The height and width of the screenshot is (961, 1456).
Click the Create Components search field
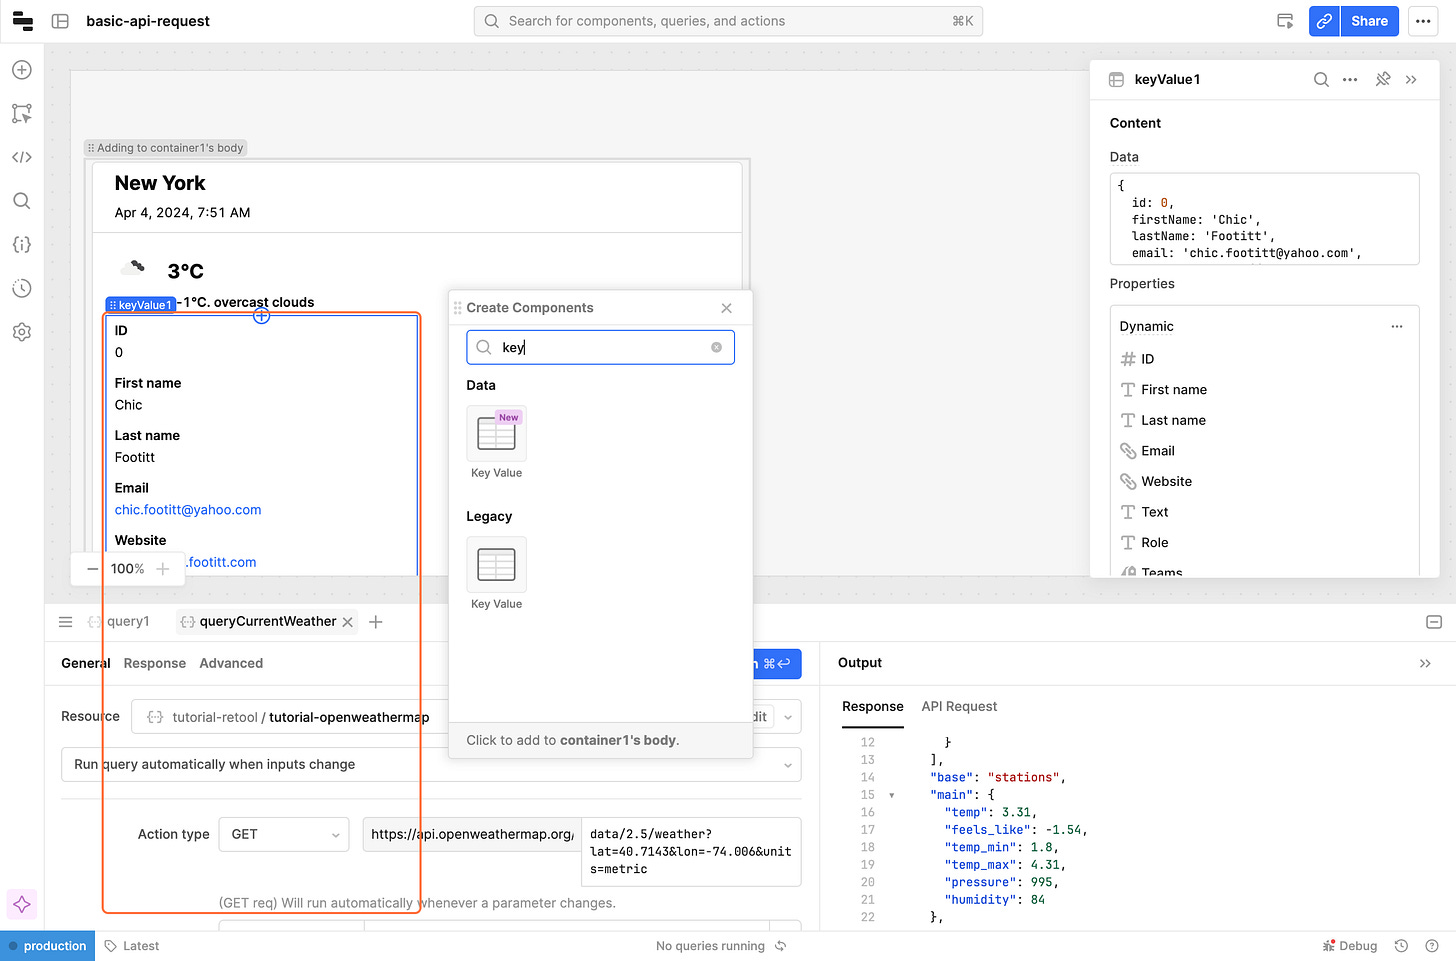click(600, 347)
